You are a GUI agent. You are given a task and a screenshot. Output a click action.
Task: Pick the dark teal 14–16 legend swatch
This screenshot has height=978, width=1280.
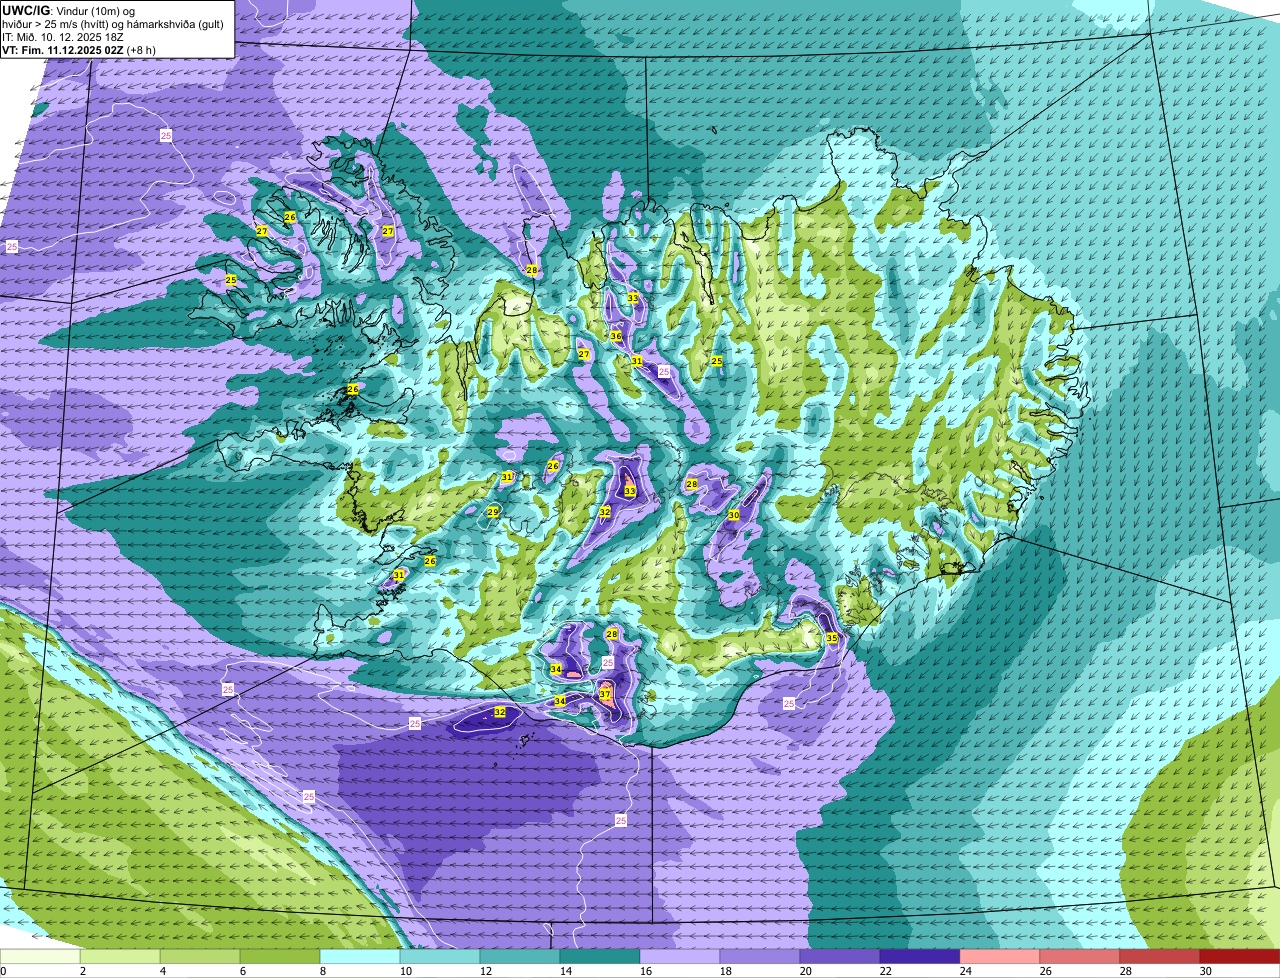tap(600, 956)
